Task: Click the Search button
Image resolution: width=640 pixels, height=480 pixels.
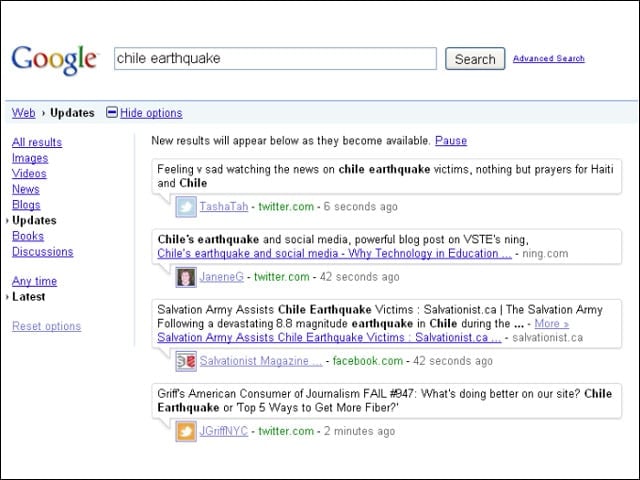Action: click(x=475, y=59)
